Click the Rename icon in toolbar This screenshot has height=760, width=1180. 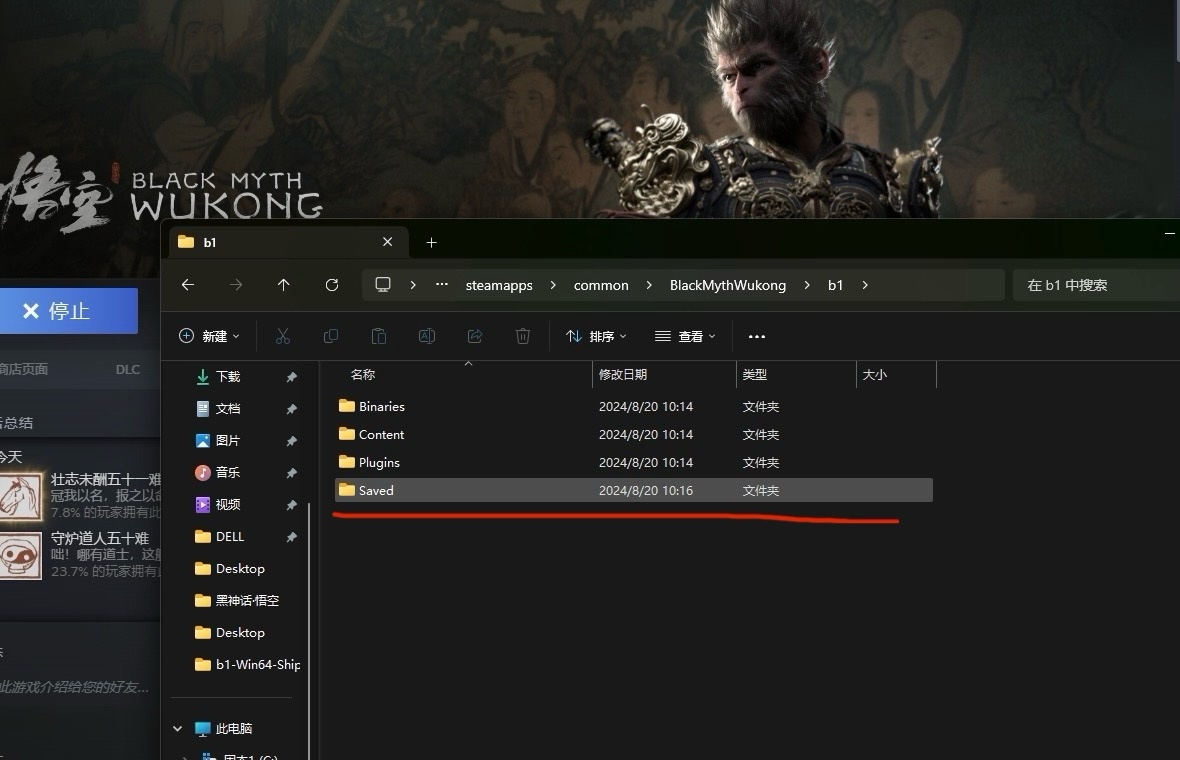(x=427, y=336)
